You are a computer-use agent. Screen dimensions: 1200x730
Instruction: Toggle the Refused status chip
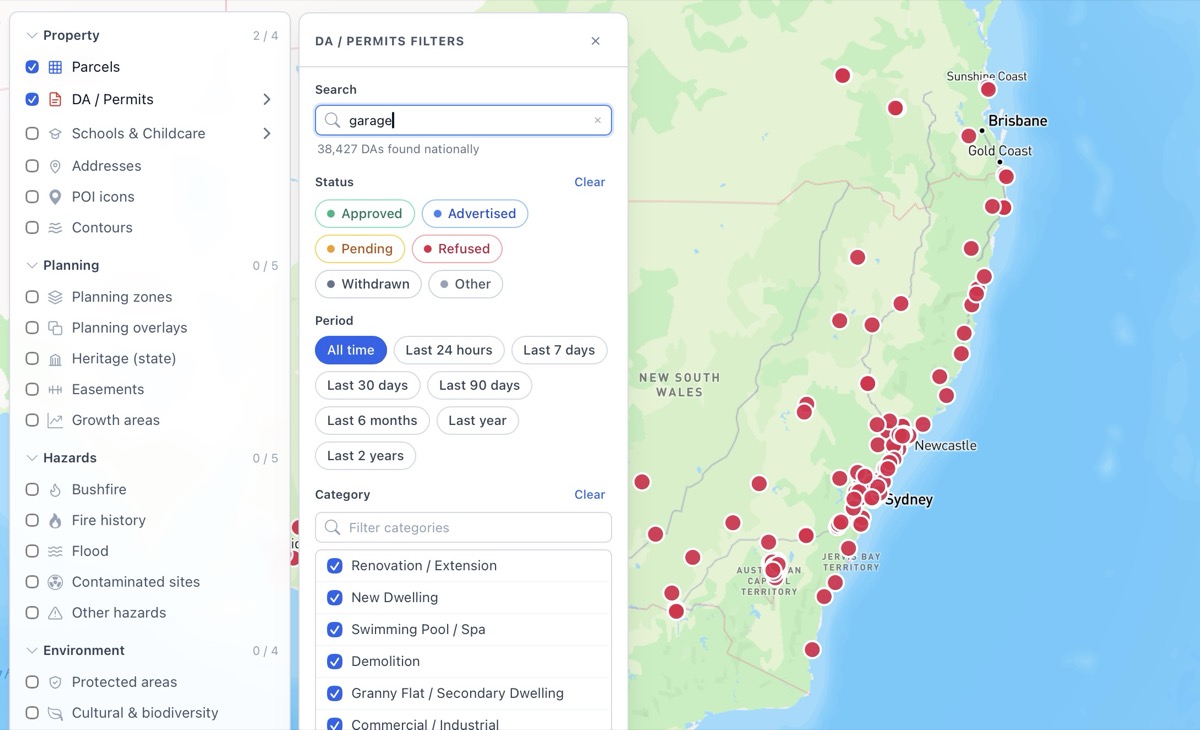(457, 249)
